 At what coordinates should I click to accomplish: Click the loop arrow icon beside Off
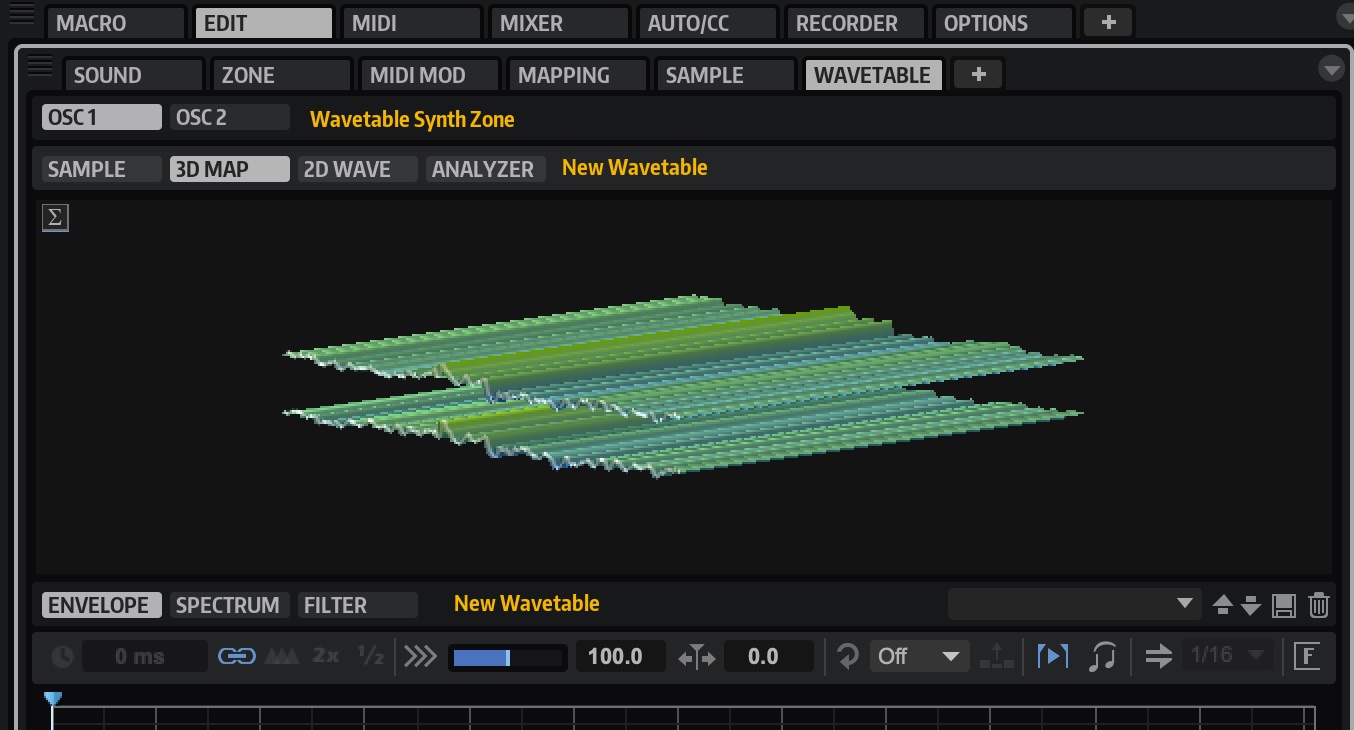point(848,657)
